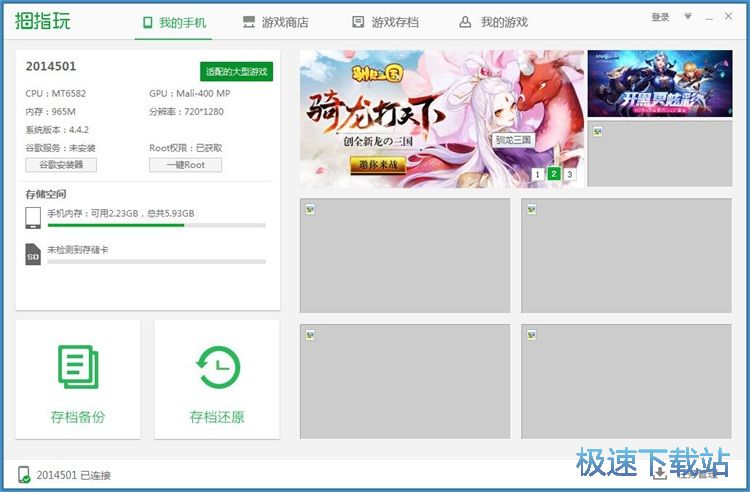Click the SD card icon
Image resolution: width=750 pixels, height=492 pixels.
(33, 254)
